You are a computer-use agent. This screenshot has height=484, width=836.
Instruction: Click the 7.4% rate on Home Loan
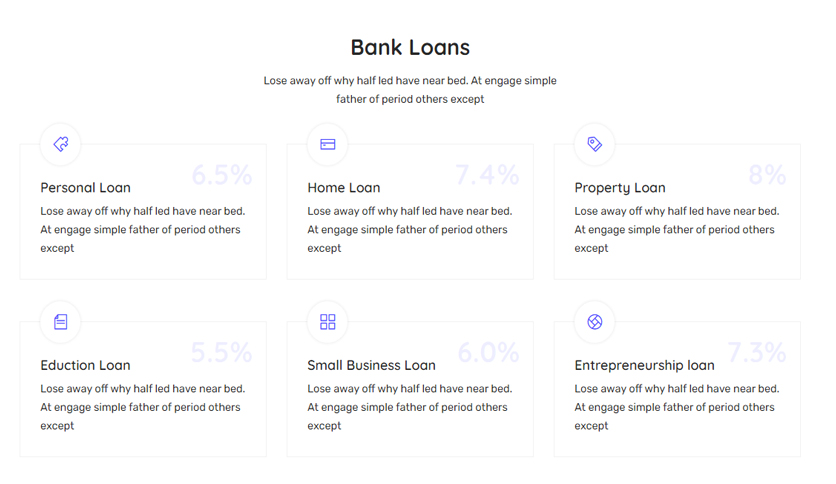click(x=487, y=175)
